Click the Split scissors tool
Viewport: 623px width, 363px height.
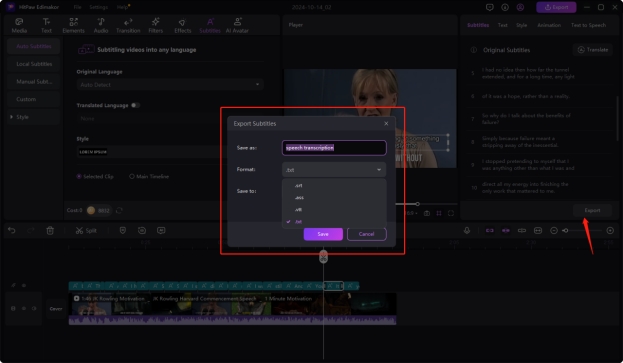coord(86,230)
